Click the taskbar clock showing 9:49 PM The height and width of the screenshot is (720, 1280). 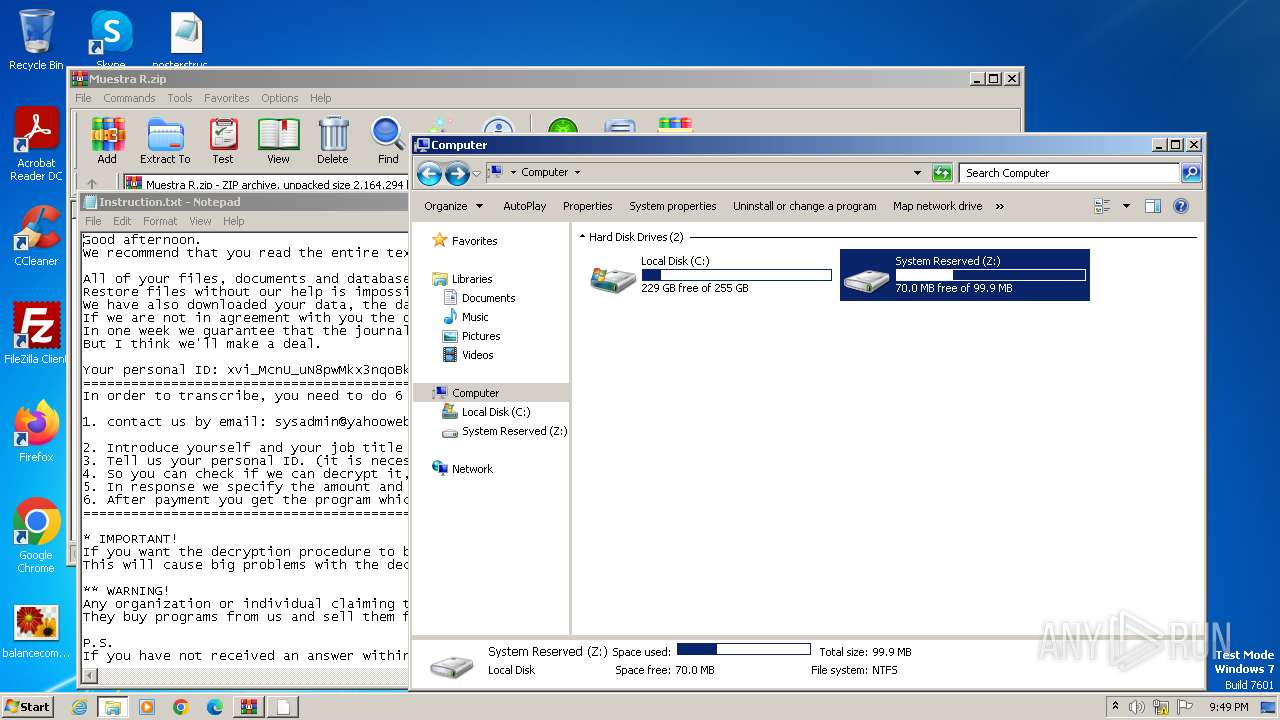(1228, 707)
